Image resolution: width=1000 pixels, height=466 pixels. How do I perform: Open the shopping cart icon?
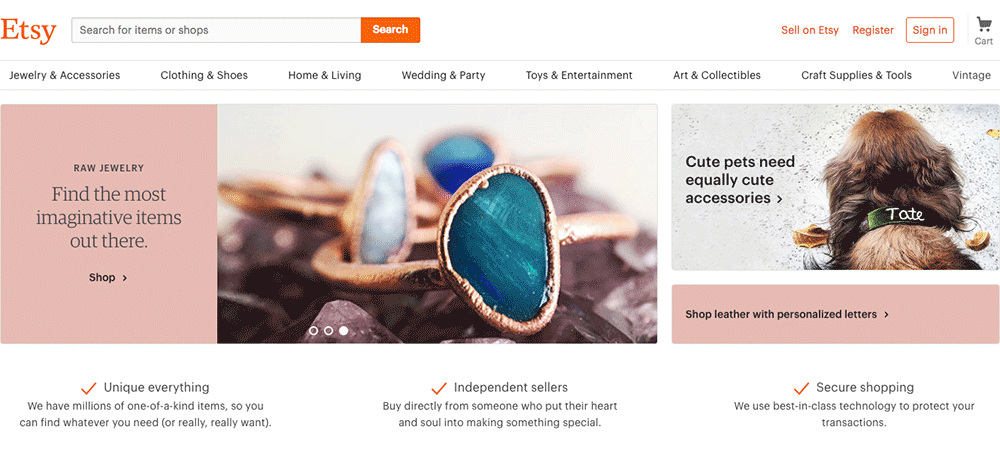[984, 26]
